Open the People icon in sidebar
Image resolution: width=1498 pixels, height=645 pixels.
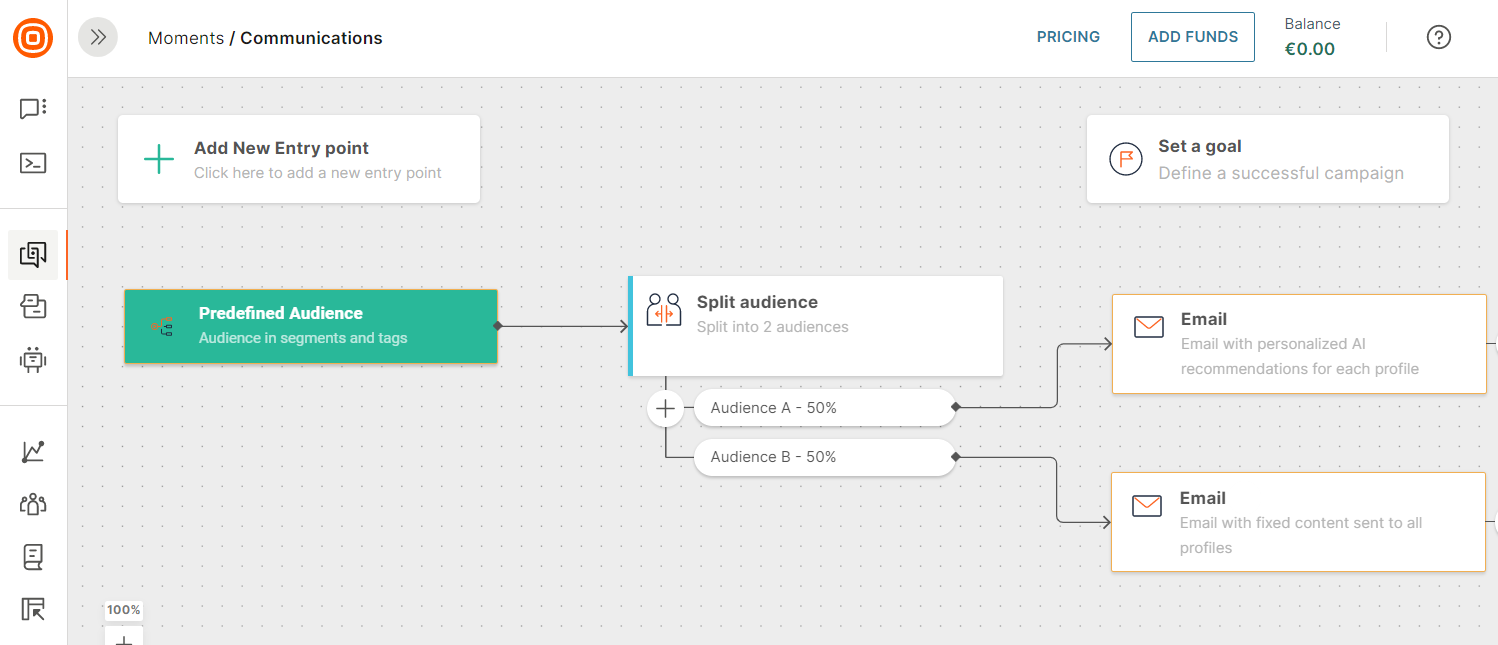point(33,504)
